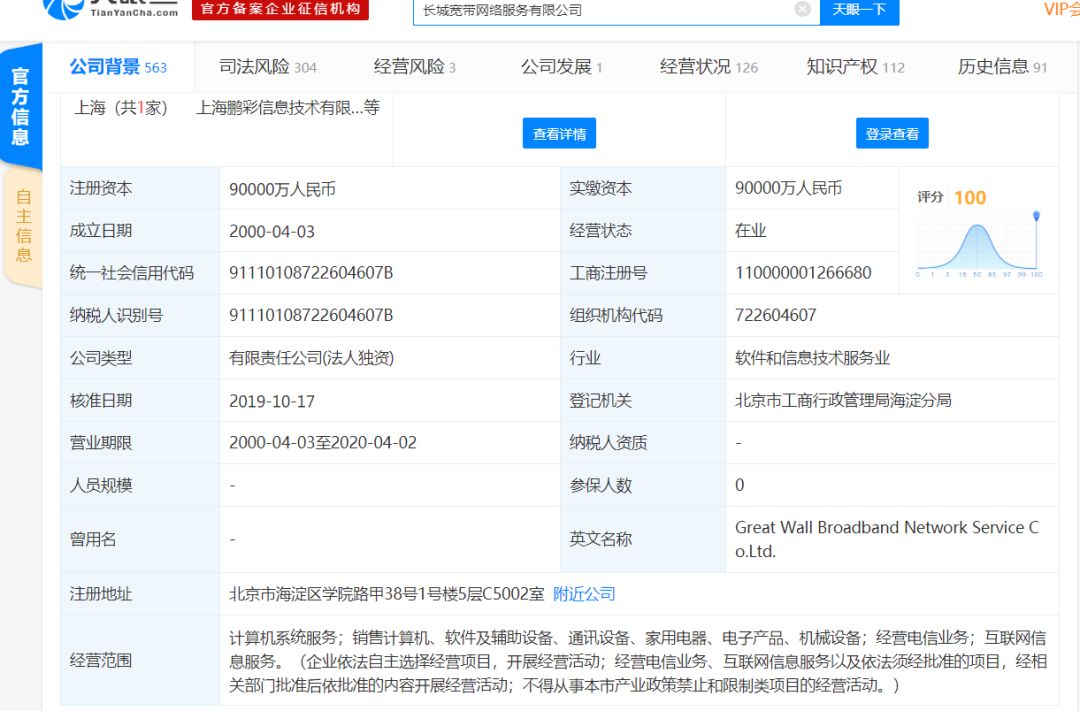Click the paid-in capital value next to 实缴资本
The image size is (1080, 711).
[x=788, y=188]
